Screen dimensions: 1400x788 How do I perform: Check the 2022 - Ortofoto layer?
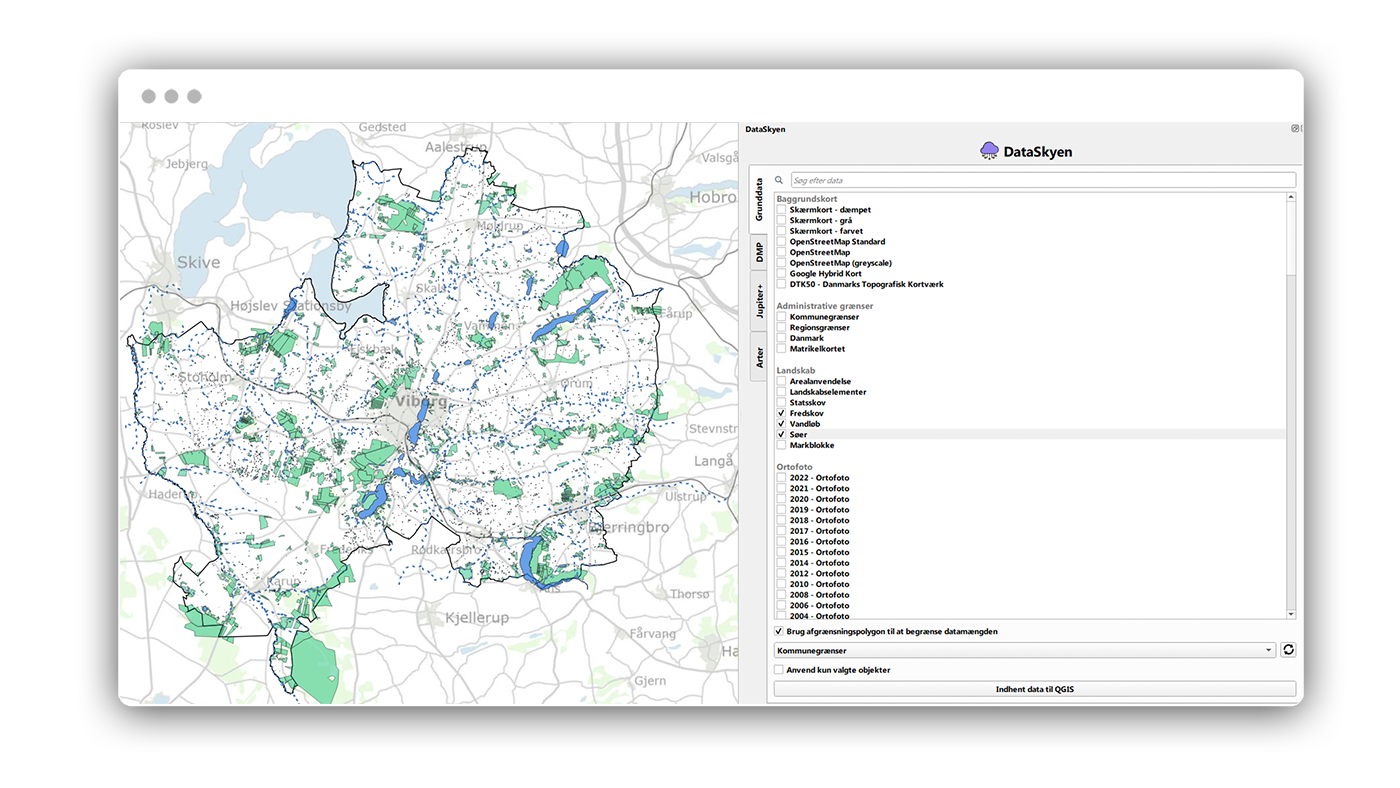781,478
